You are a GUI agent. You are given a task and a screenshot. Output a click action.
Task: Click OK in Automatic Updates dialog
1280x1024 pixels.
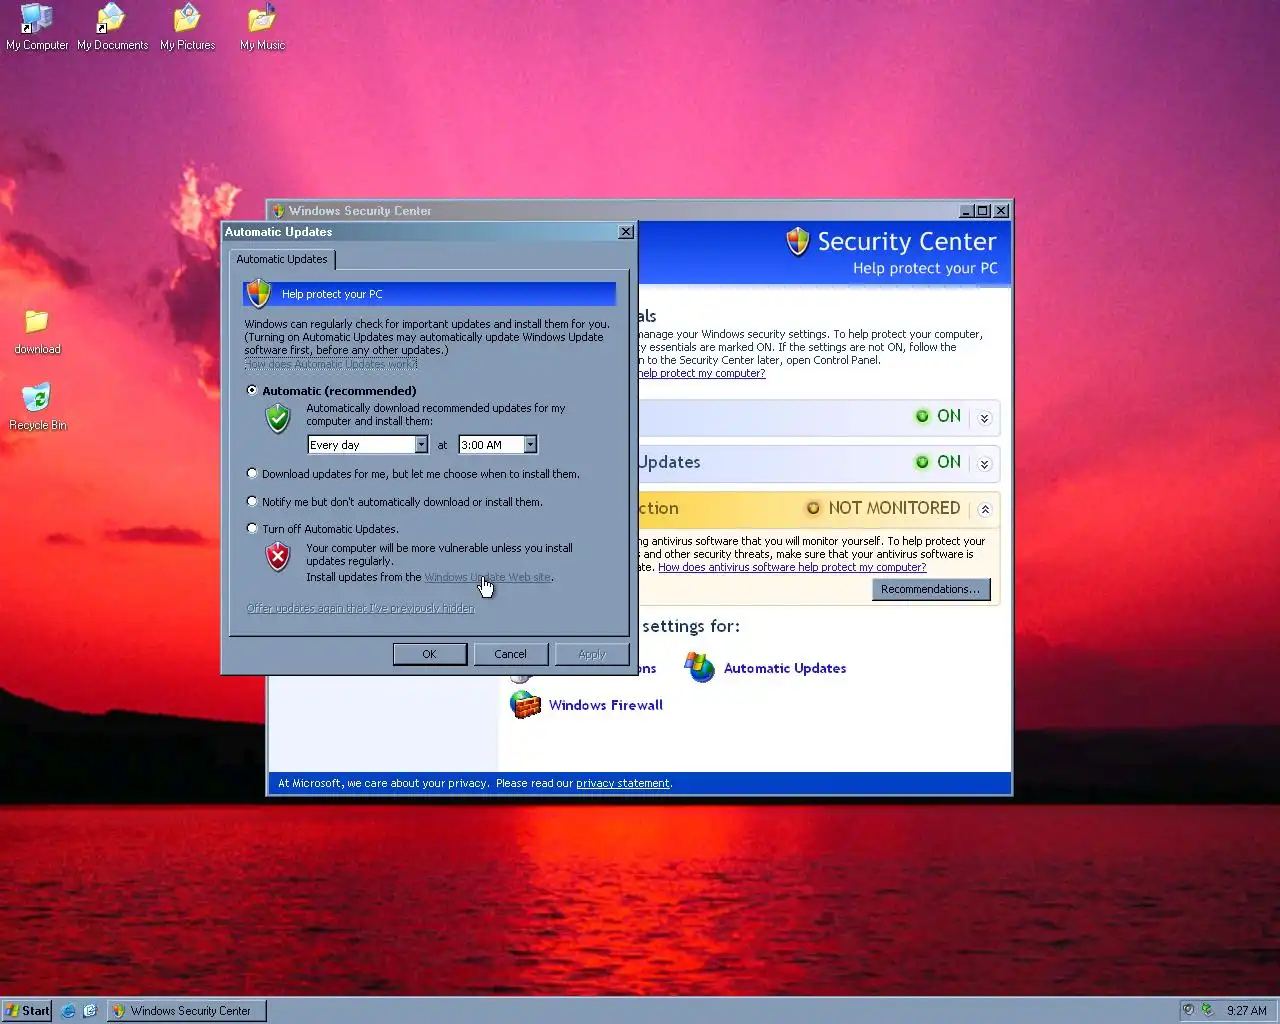pyautogui.click(x=429, y=654)
